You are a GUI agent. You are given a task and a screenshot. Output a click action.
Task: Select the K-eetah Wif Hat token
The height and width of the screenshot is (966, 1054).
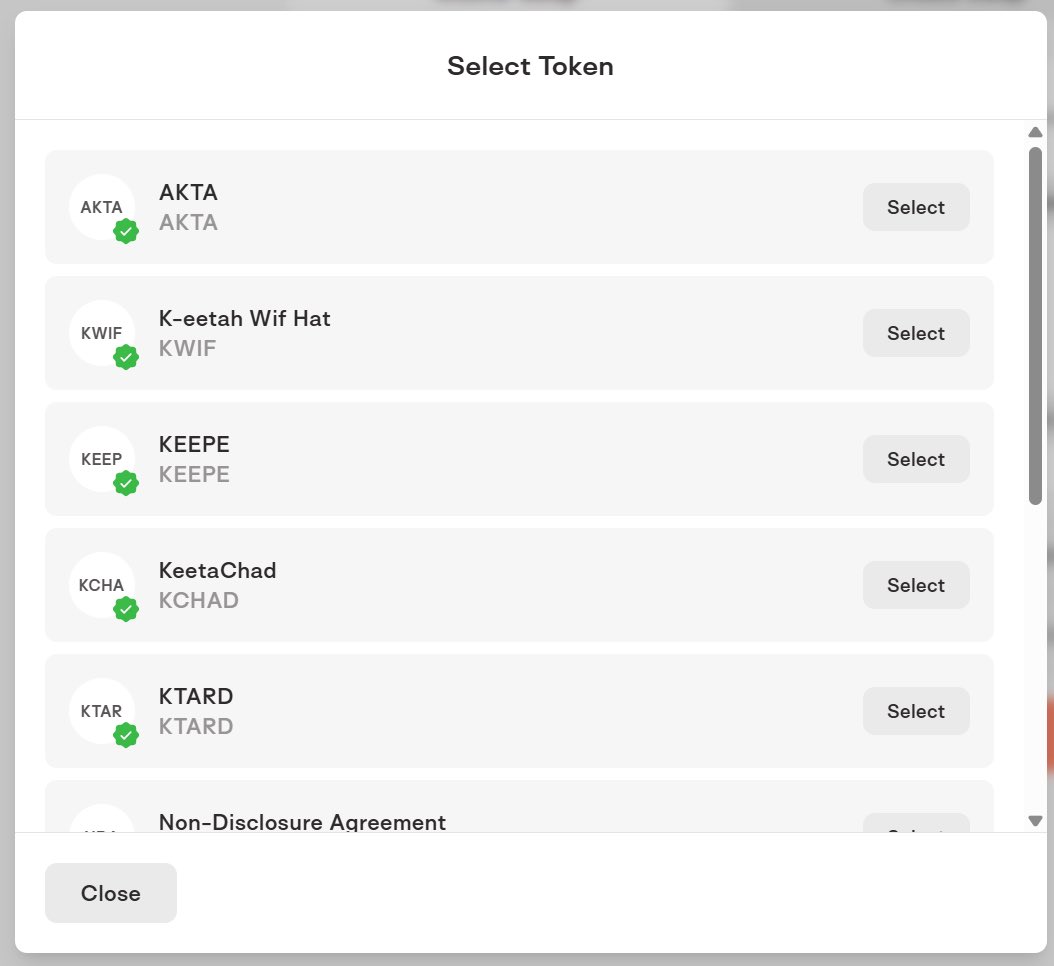coord(915,333)
